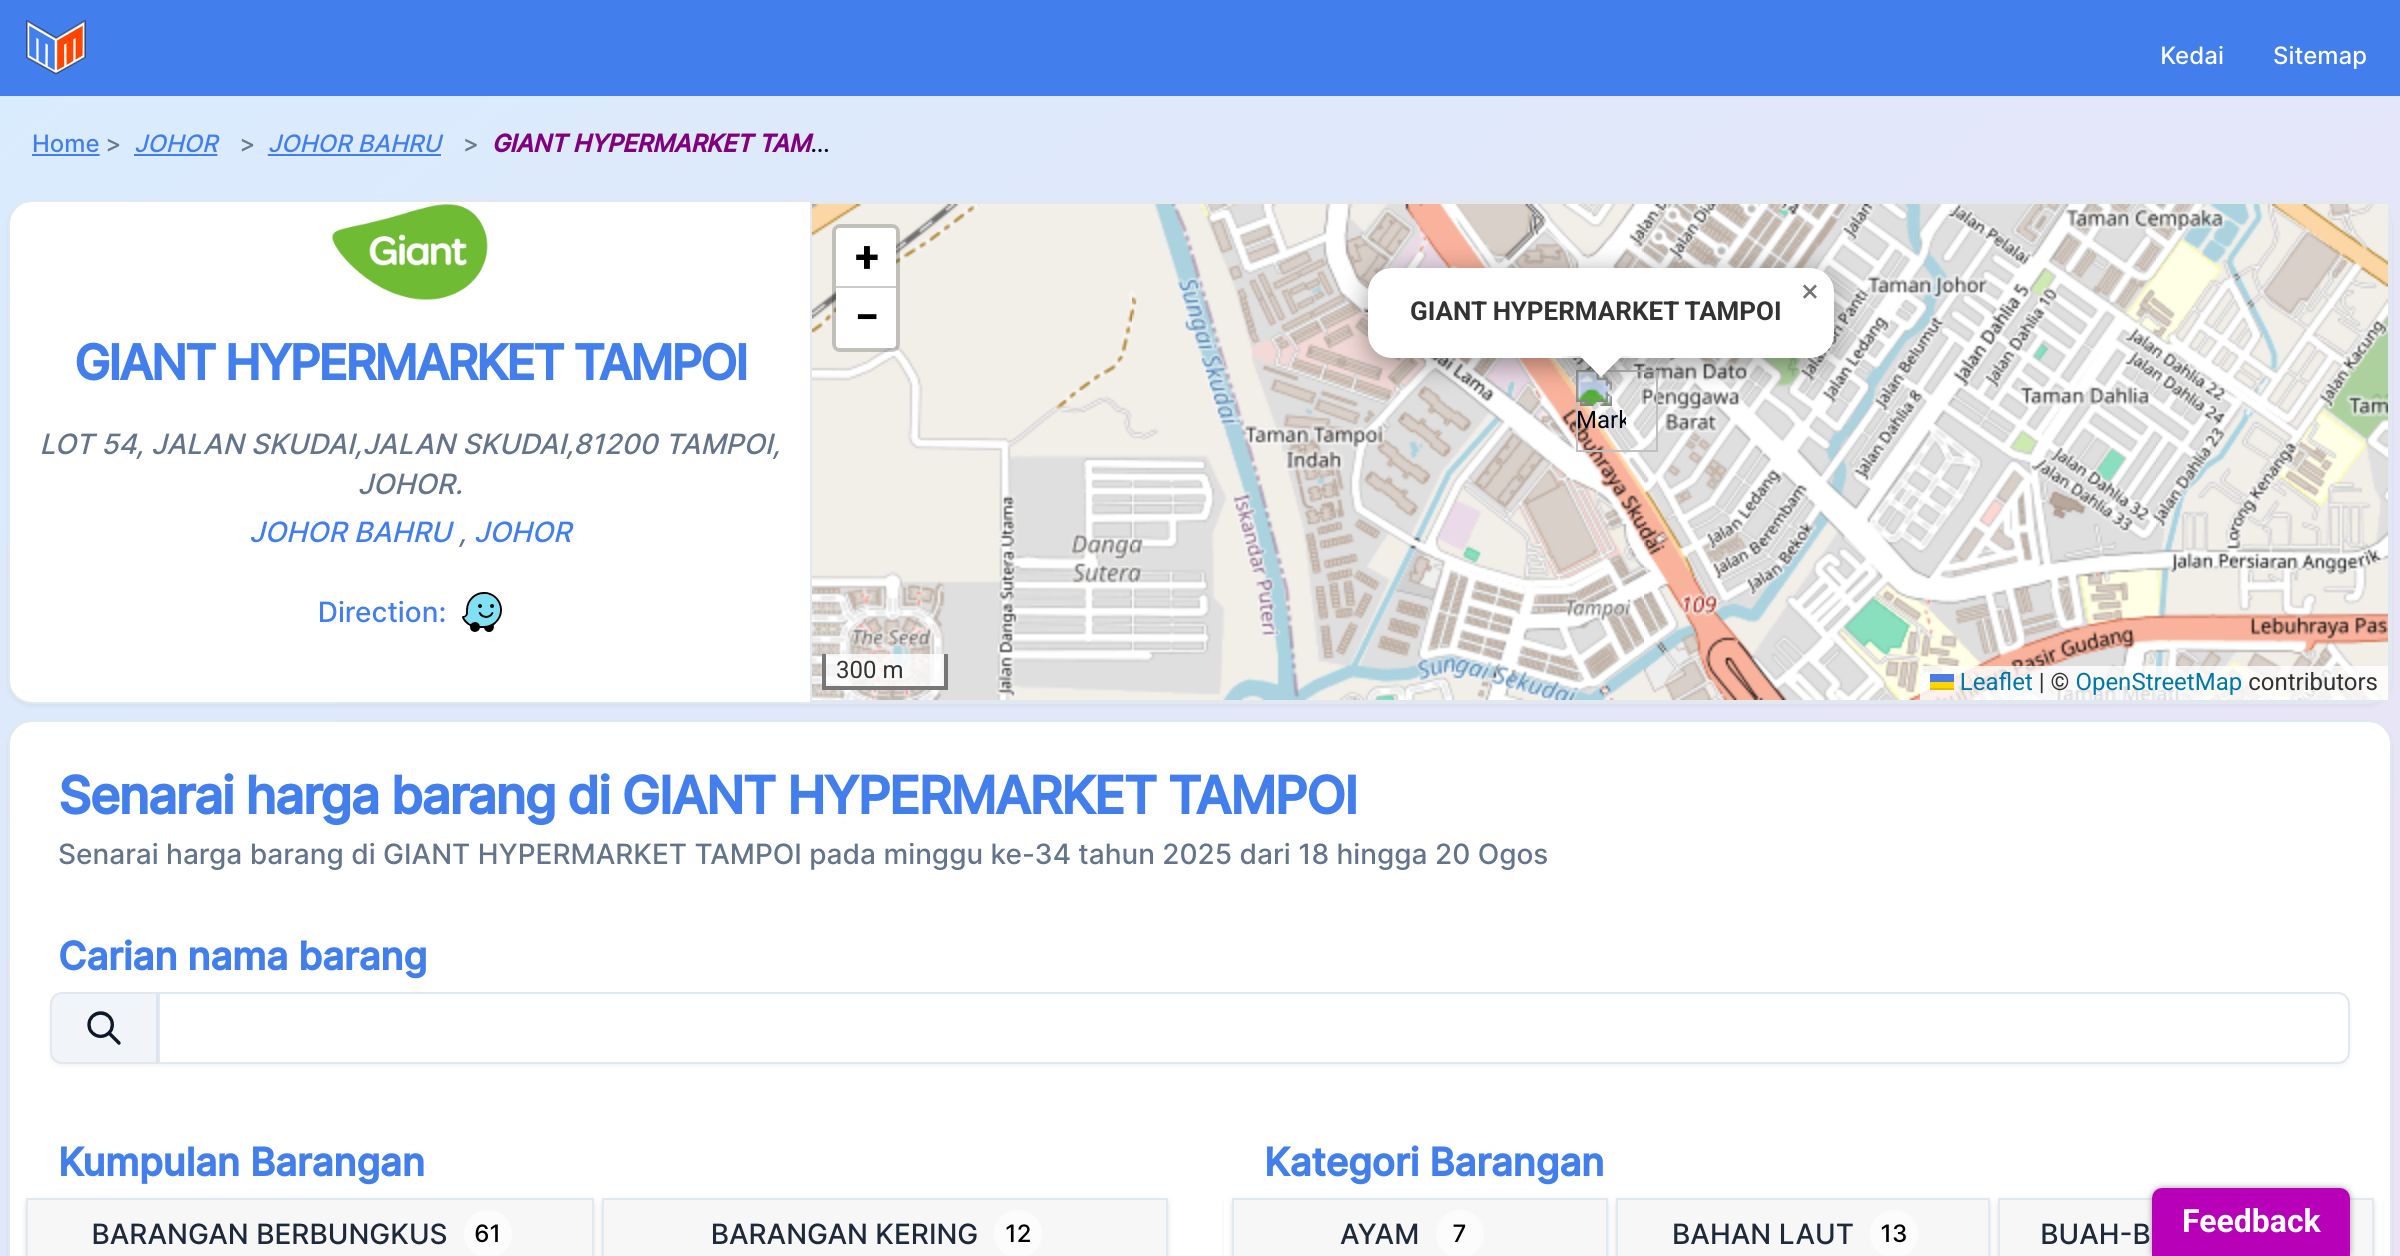The height and width of the screenshot is (1256, 2400).
Task: Click the site logo icon
Action: pos(56,47)
